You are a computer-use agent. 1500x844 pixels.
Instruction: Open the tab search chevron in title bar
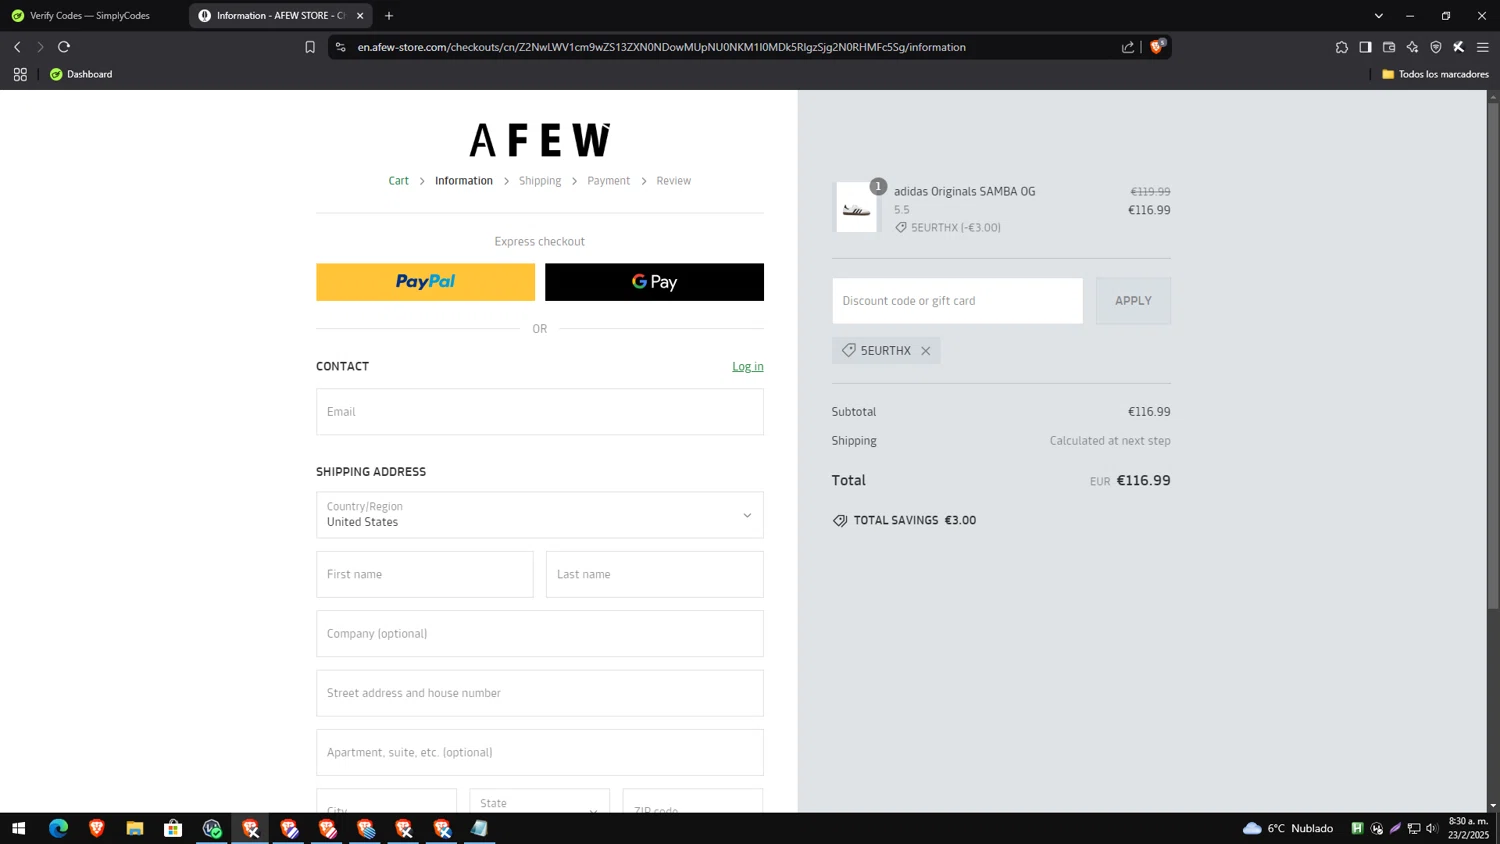point(1379,16)
